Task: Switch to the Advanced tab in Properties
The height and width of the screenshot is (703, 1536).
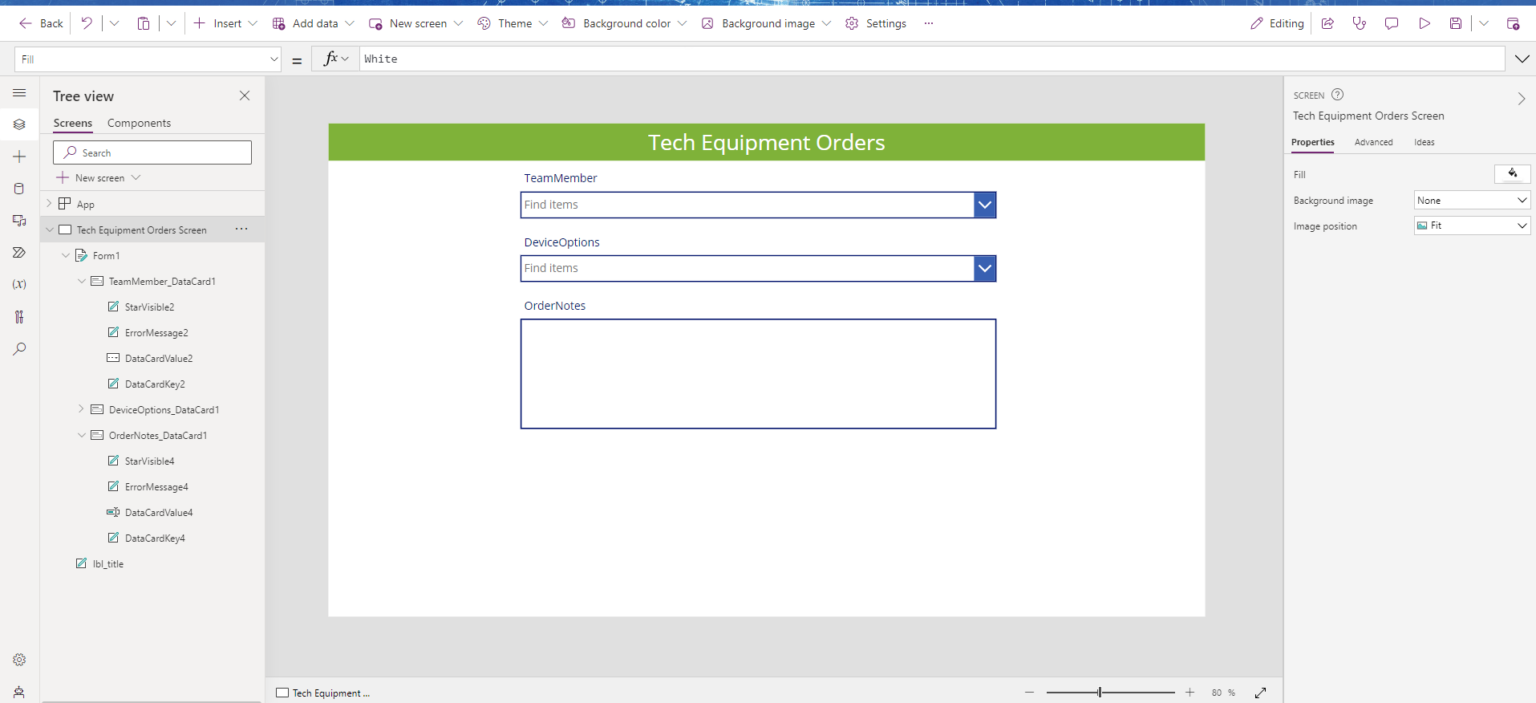Action: 1373,142
